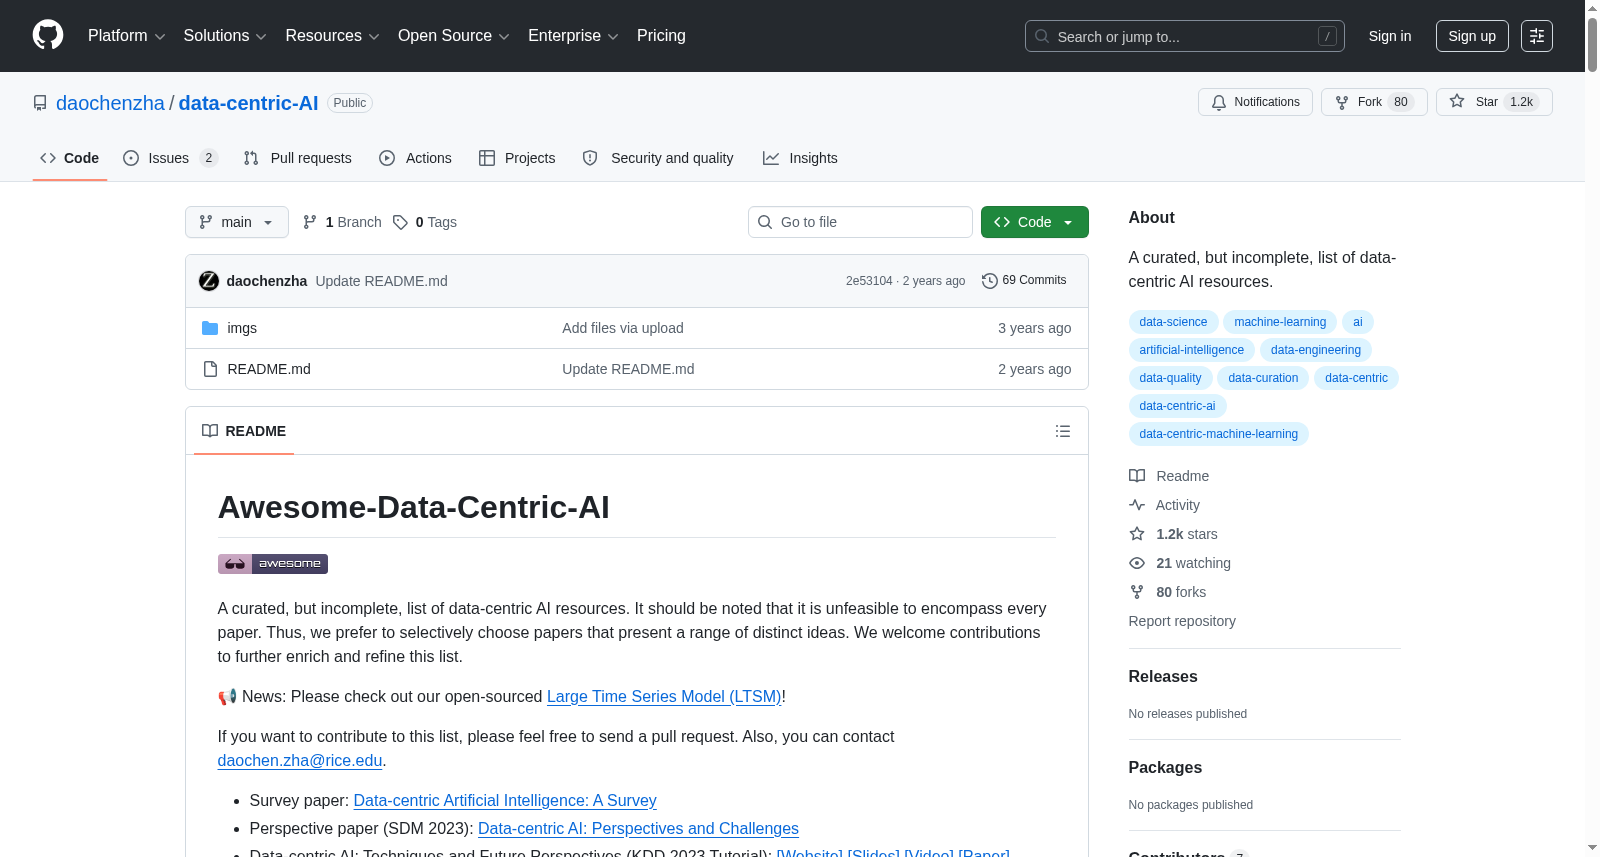Image resolution: width=1600 pixels, height=857 pixels.
Task: Click the Report repository link
Action: click(x=1182, y=621)
